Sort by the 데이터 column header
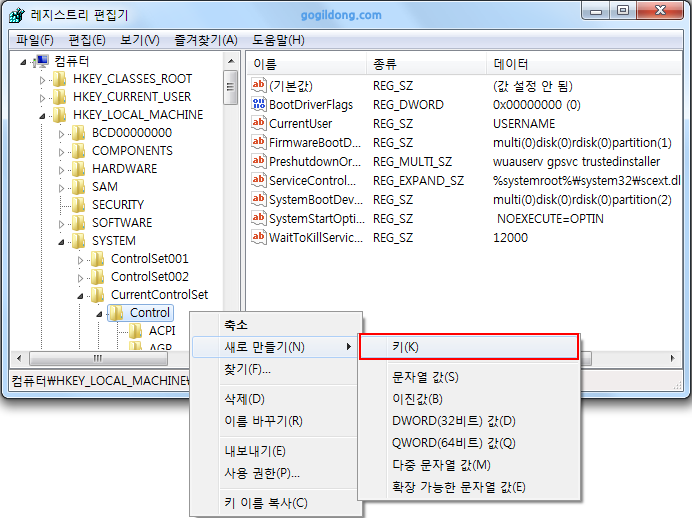 click(584, 64)
